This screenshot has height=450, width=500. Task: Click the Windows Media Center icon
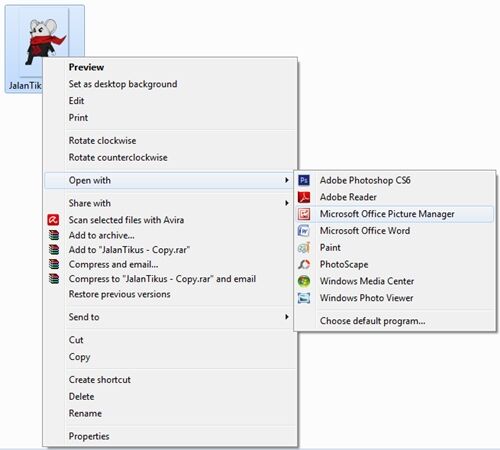[304, 281]
